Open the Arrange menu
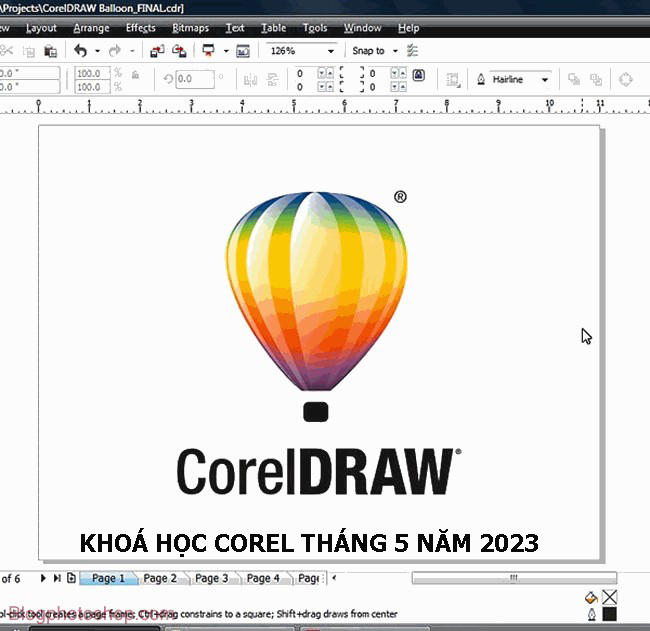 pyautogui.click(x=91, y=28)
